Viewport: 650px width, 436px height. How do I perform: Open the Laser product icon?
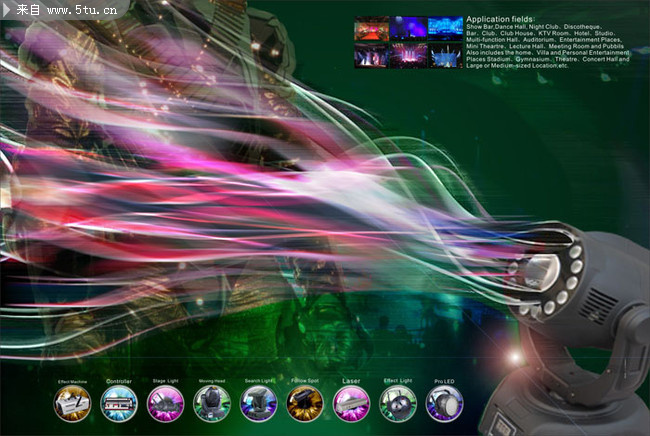click(352, 404)
